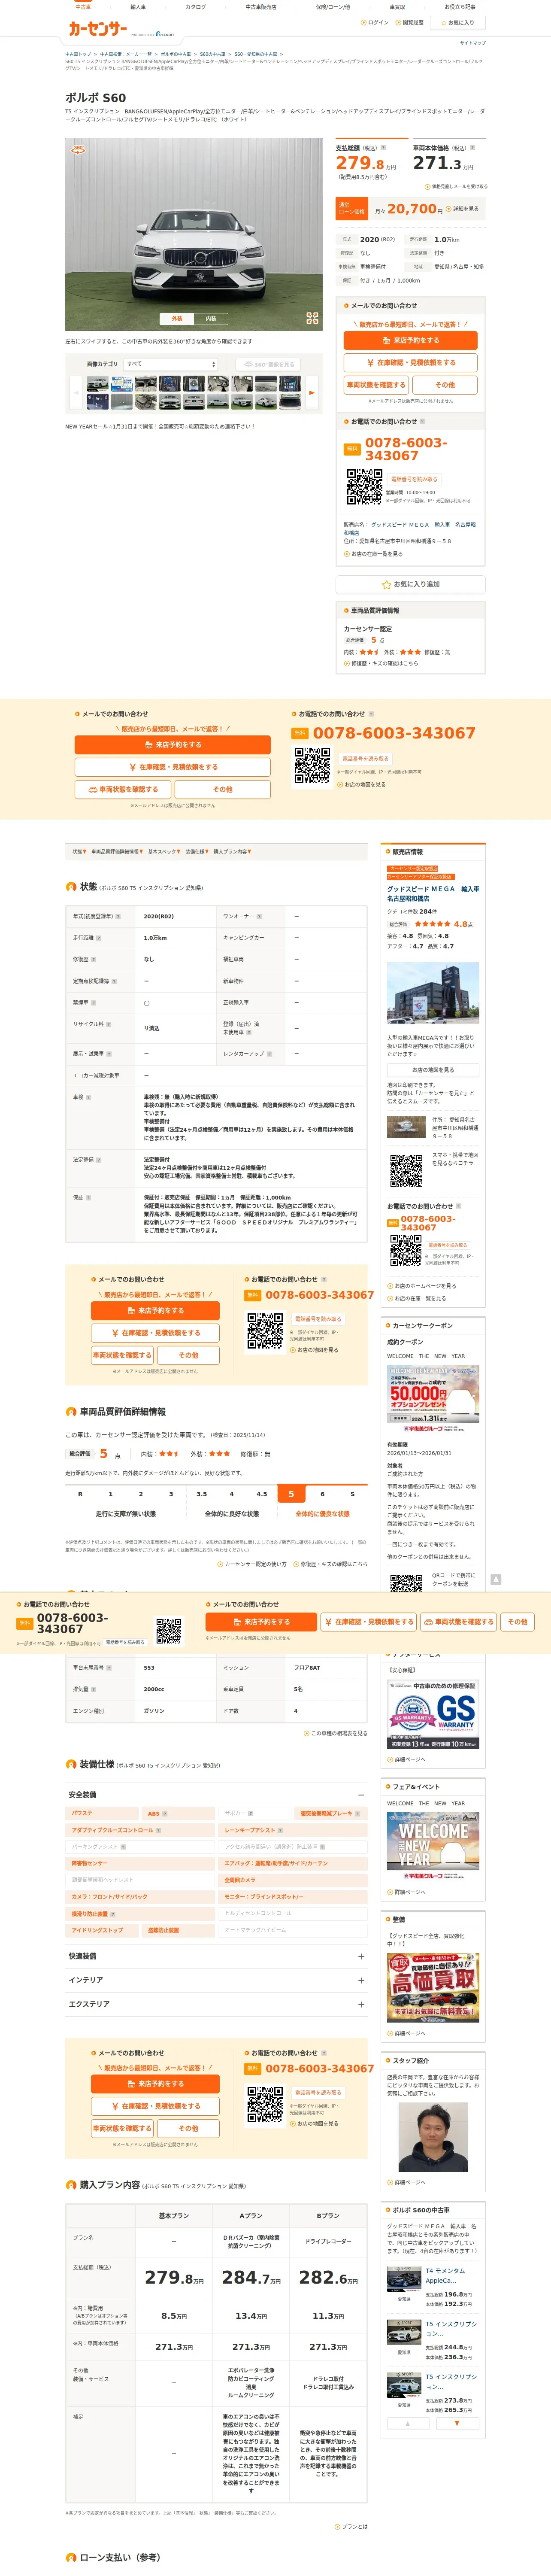The width and height of the screenshot is (551, 2576).
Task: Jump to 車両品質評価詳細情報 anchor
Action: 117,852
